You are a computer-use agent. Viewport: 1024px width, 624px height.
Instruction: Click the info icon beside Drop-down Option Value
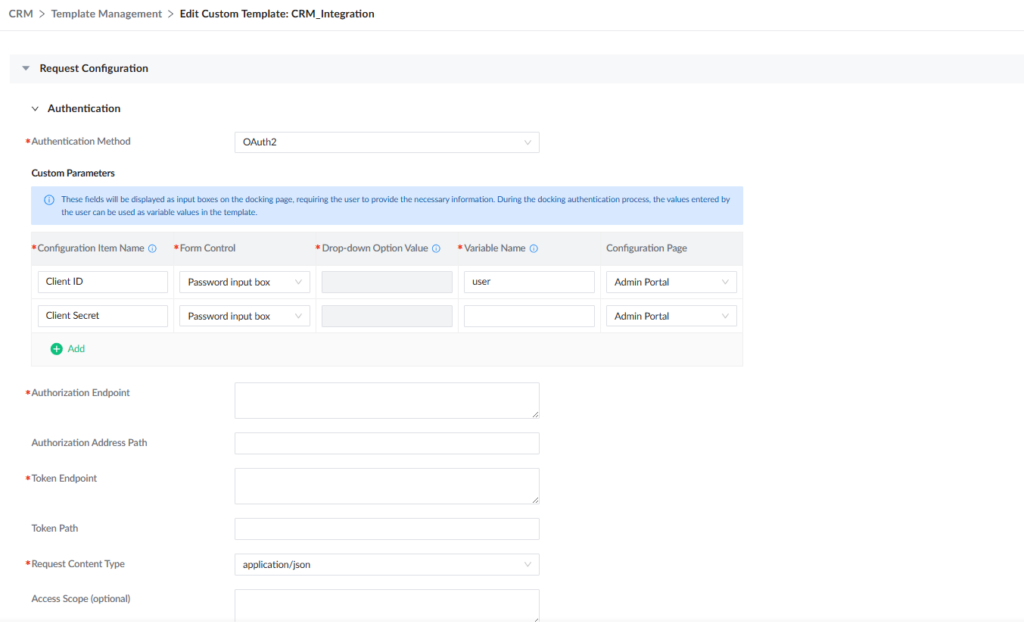tap(436, 249)
